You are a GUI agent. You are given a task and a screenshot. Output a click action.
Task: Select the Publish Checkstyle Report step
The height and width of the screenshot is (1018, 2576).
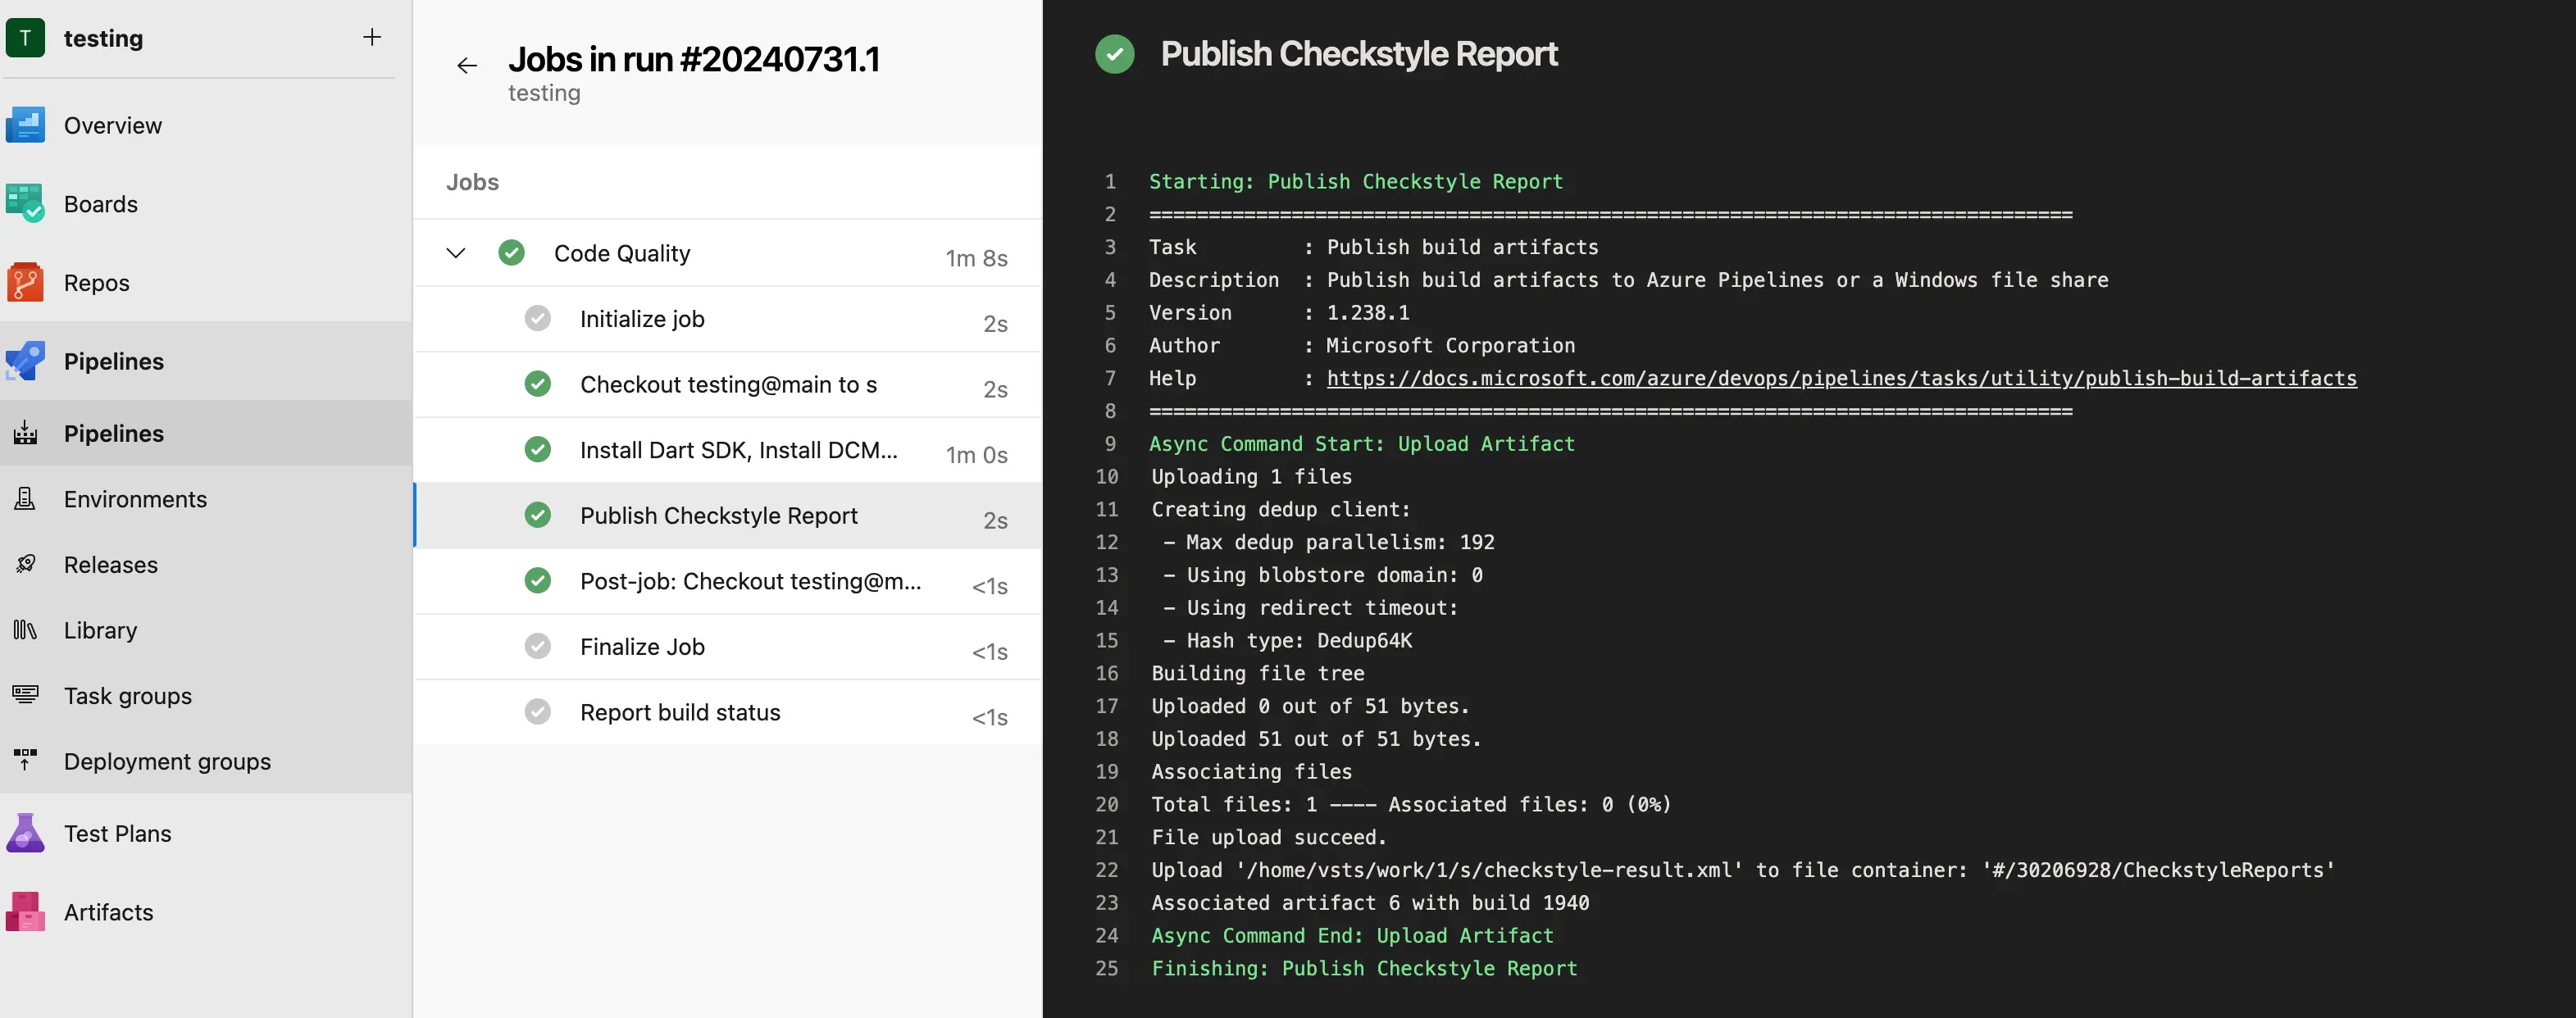[718, 514]
